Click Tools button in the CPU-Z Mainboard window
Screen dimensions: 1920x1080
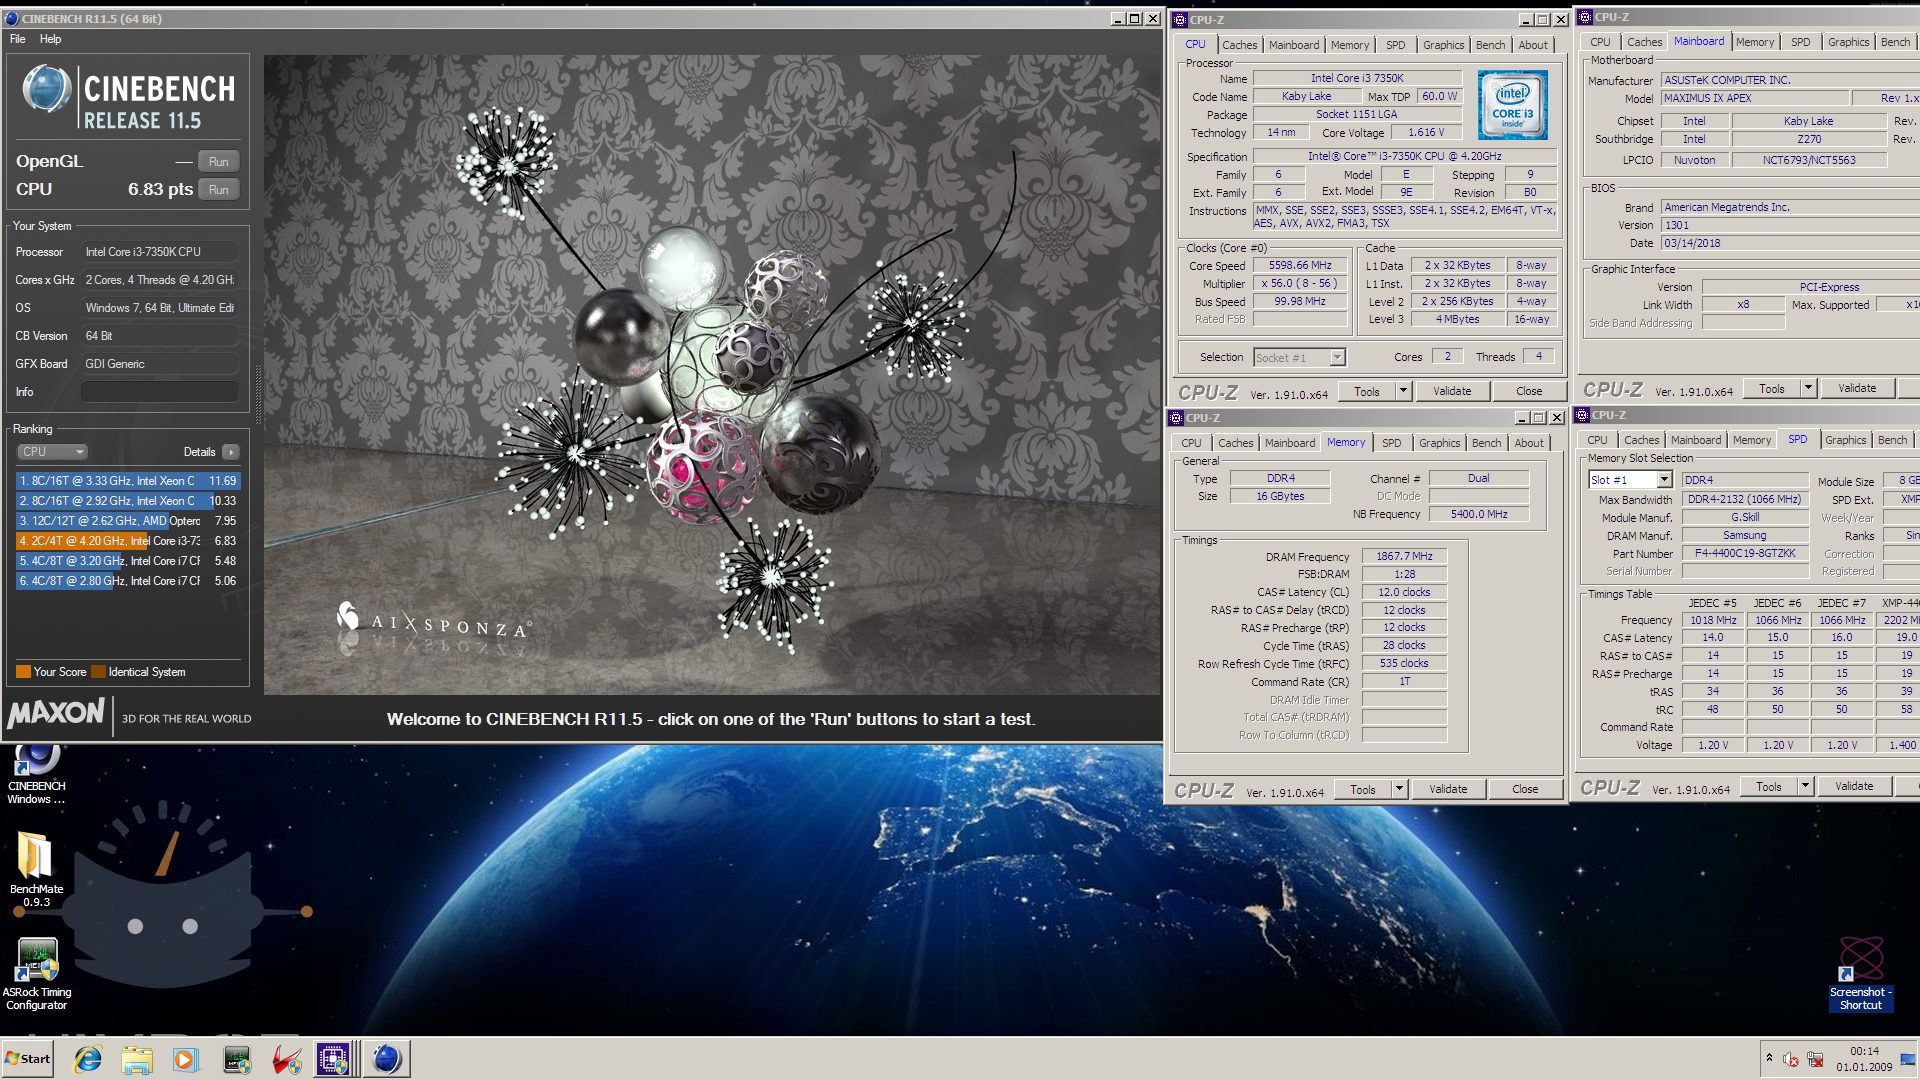click(x=1772, y=388)
